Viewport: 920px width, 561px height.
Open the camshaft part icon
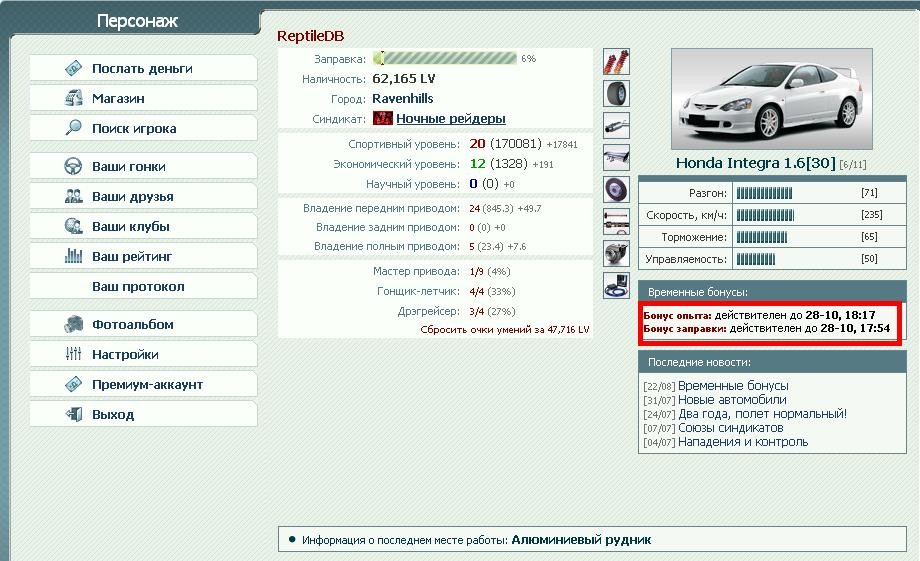click(x=616, y=221)
